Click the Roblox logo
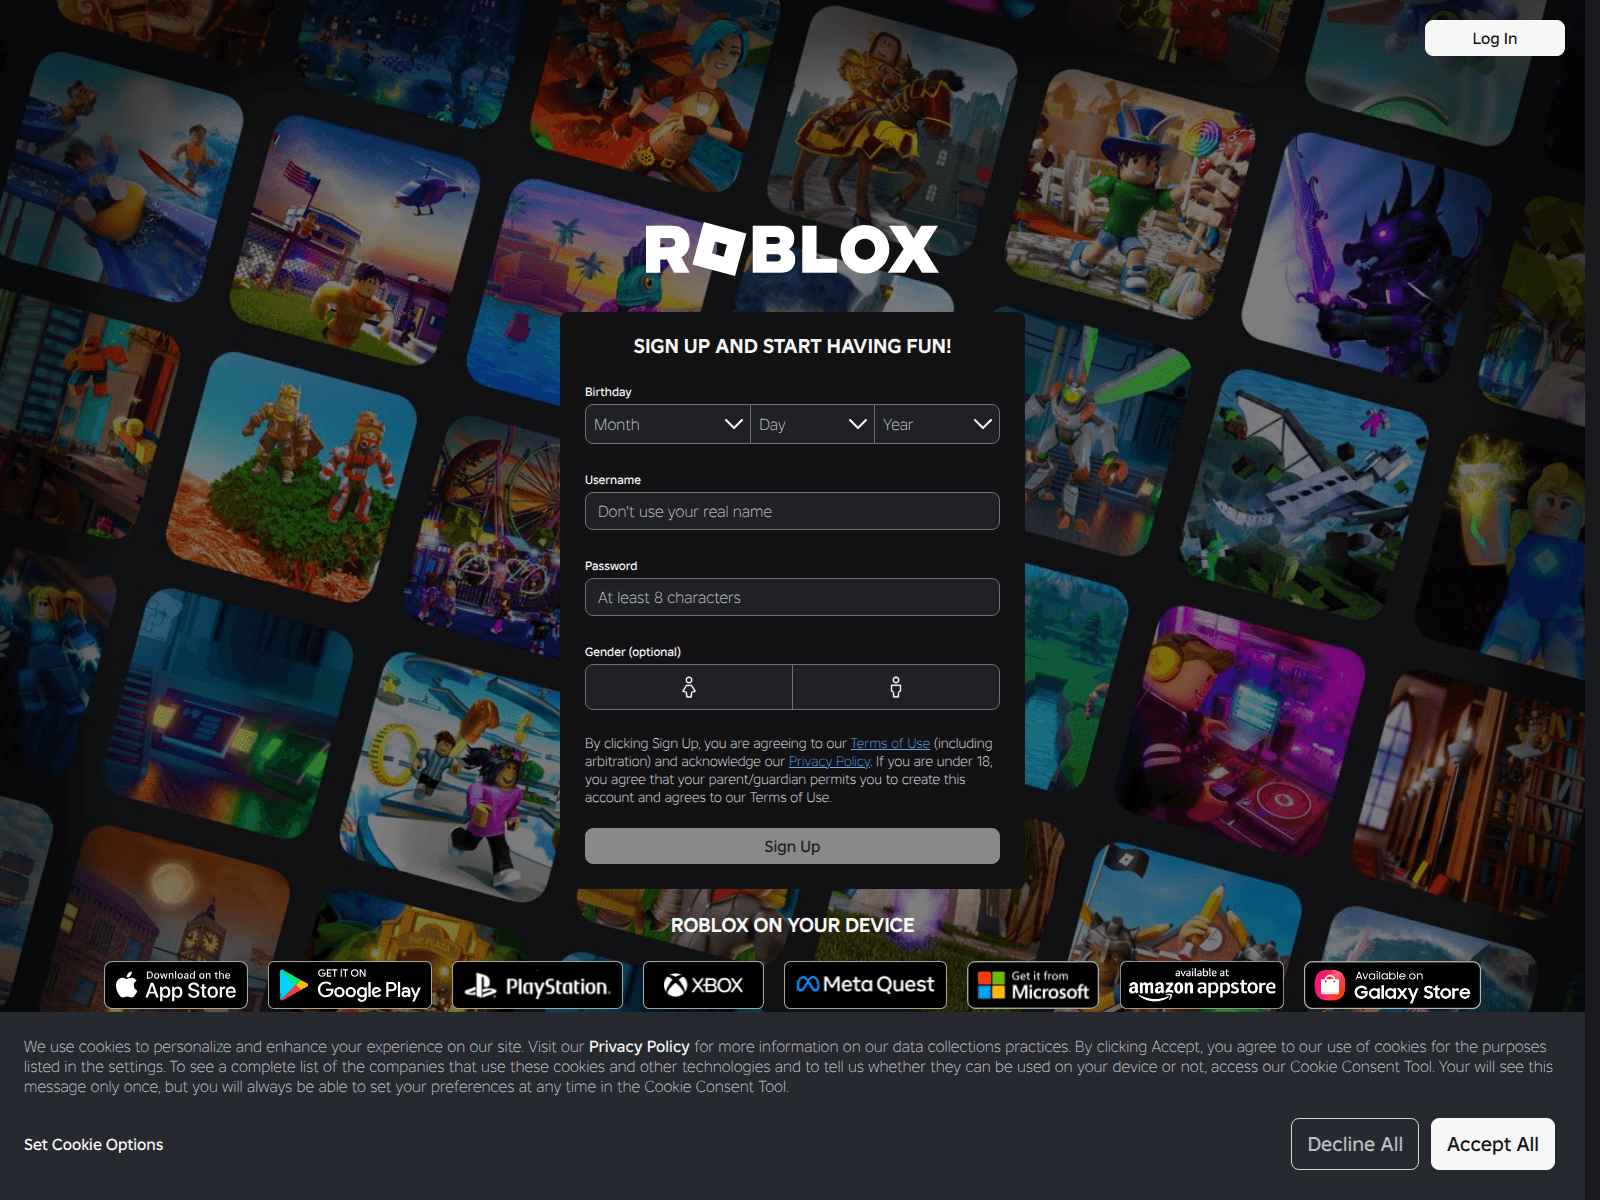The image size is (1600, 1200). click(x=792, y=247)
